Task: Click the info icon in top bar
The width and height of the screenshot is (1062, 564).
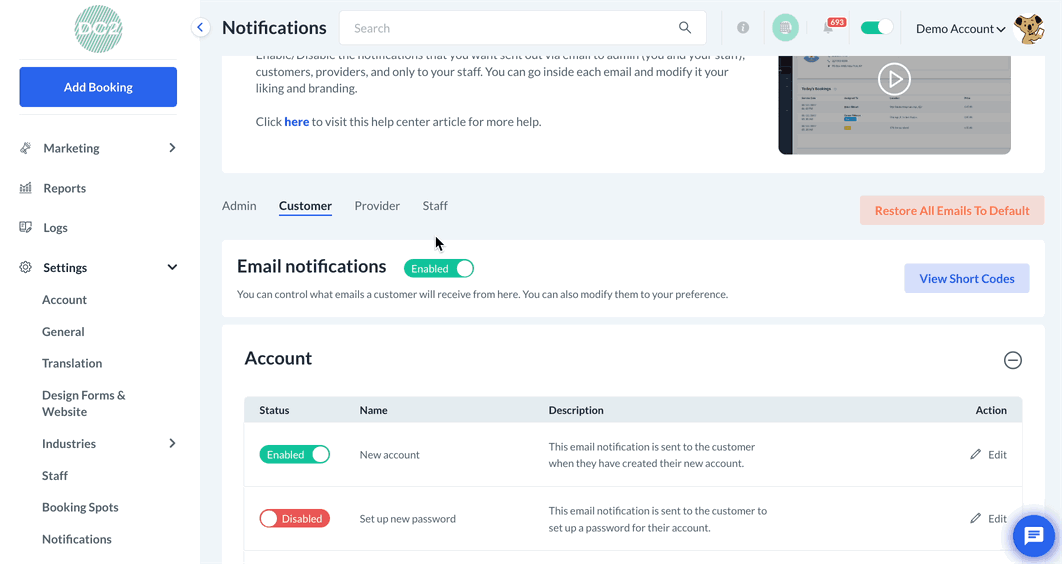Action: pyautogui.click(x=743, y=28)
